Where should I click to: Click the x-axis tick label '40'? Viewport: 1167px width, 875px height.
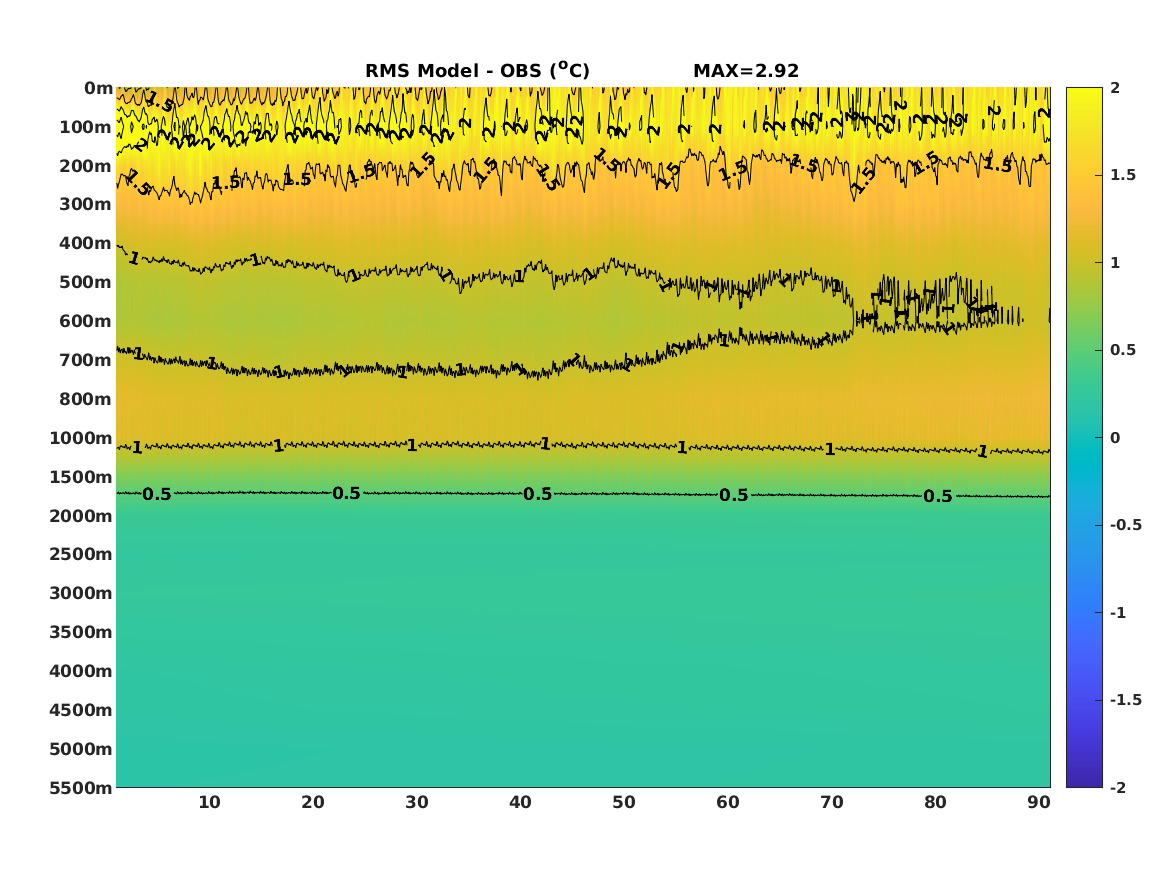(520, 803)
